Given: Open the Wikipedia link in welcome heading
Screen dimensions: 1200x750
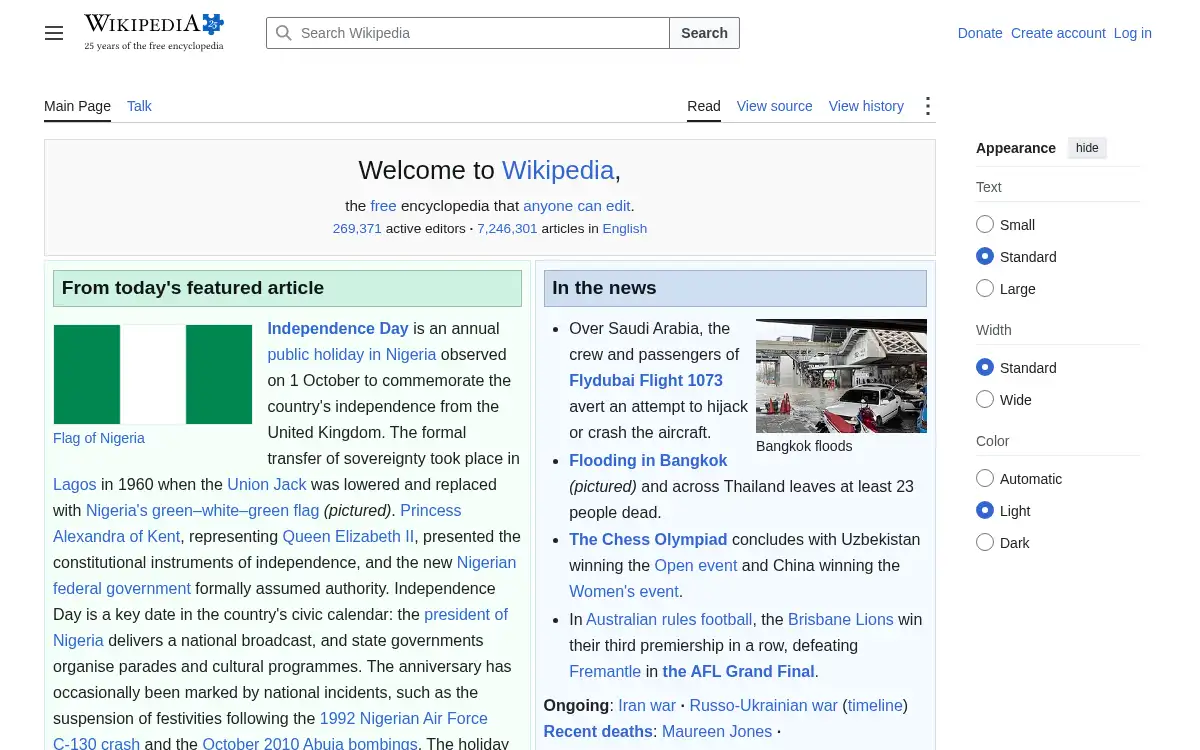Looking at the screenshot, I should pos(558,170).
